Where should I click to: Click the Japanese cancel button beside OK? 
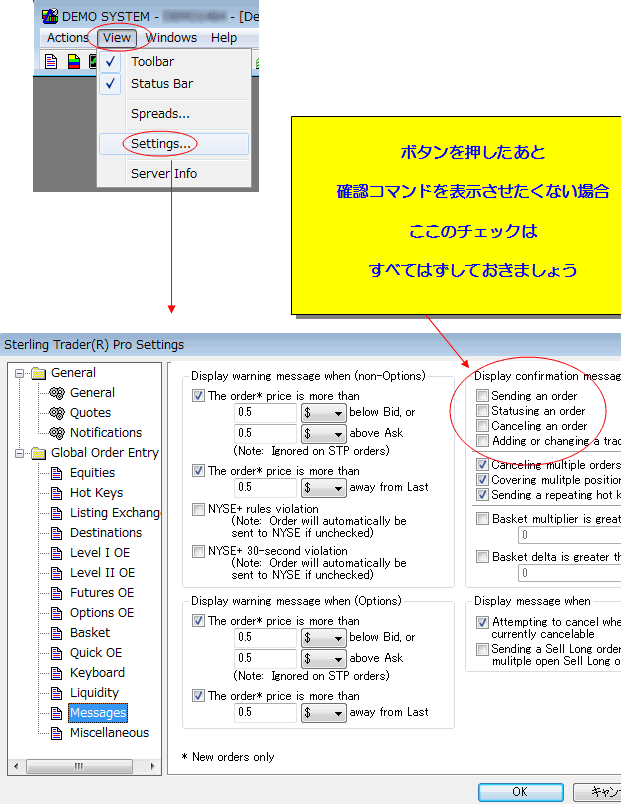click(597, 791)
